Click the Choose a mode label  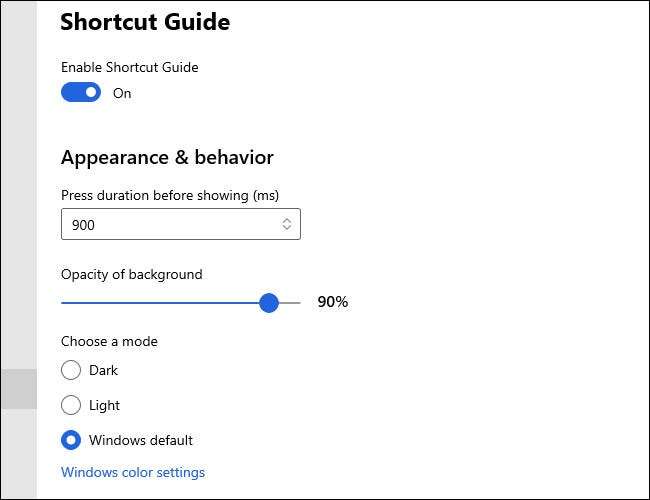click(x=109, y=341)
